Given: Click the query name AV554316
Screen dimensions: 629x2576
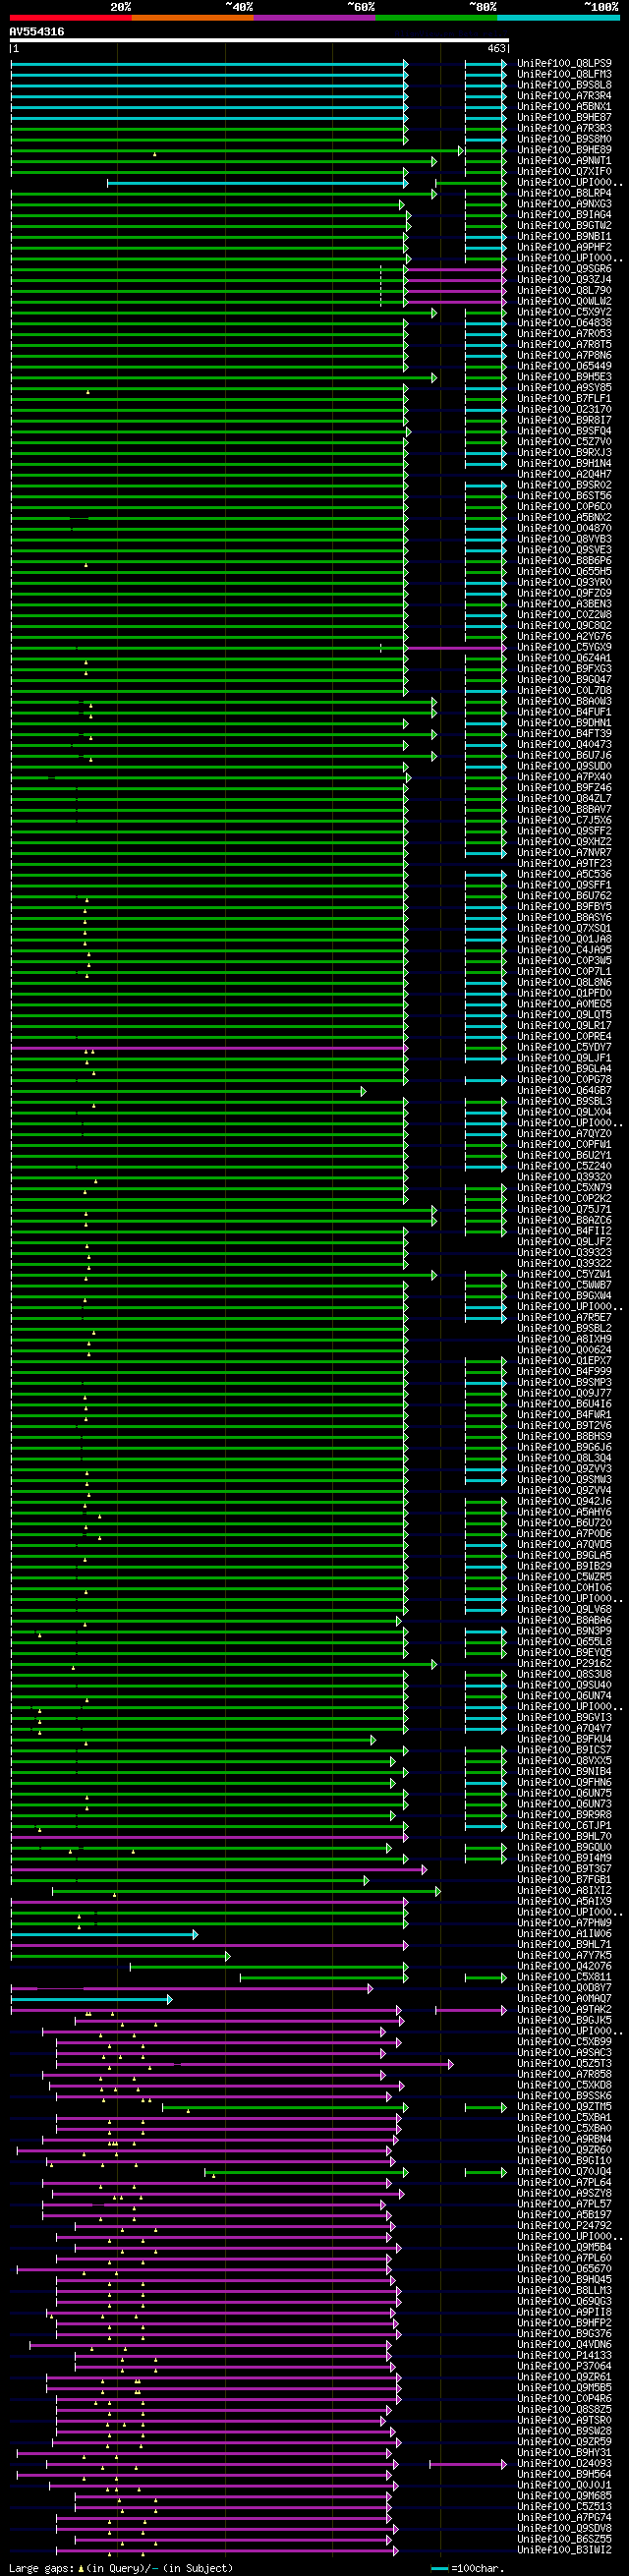Looking at the screenshot, I should click(37, 32).
